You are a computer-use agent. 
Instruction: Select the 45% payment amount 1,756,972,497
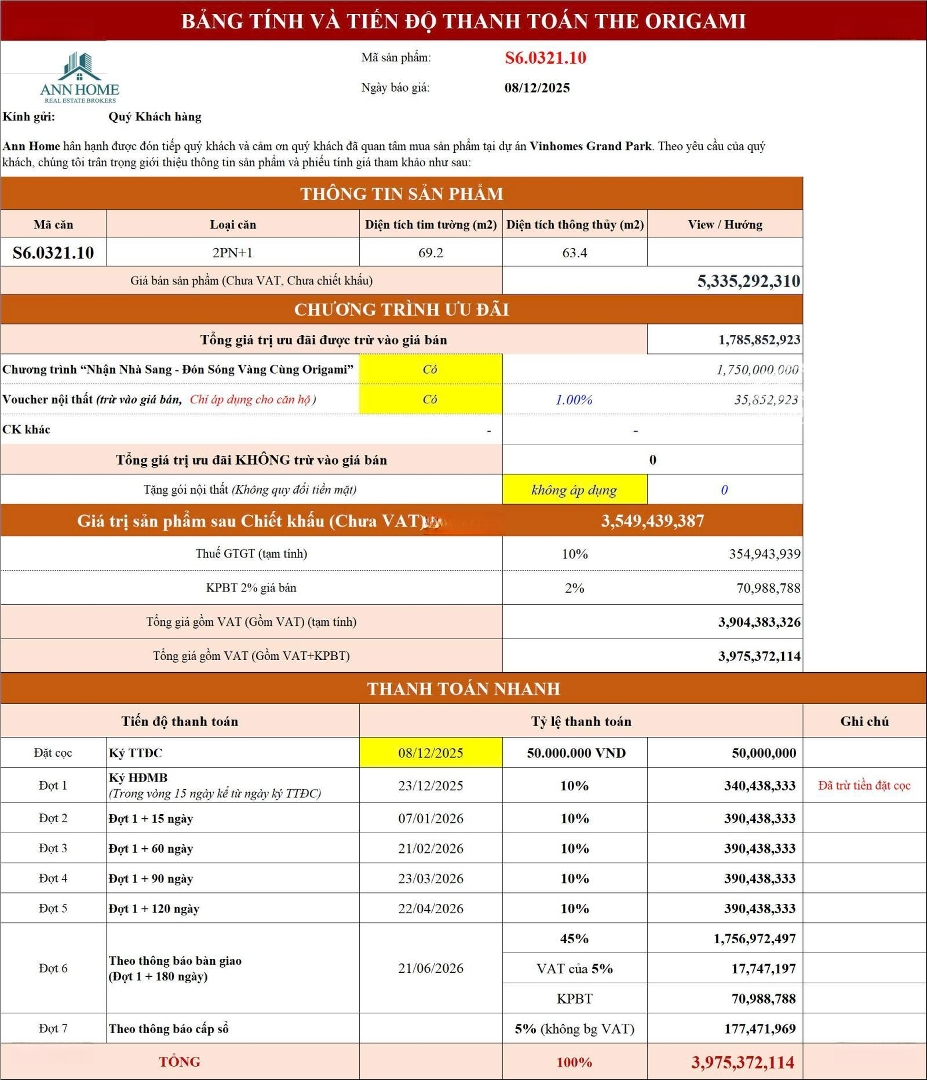[x=755, y=938]
